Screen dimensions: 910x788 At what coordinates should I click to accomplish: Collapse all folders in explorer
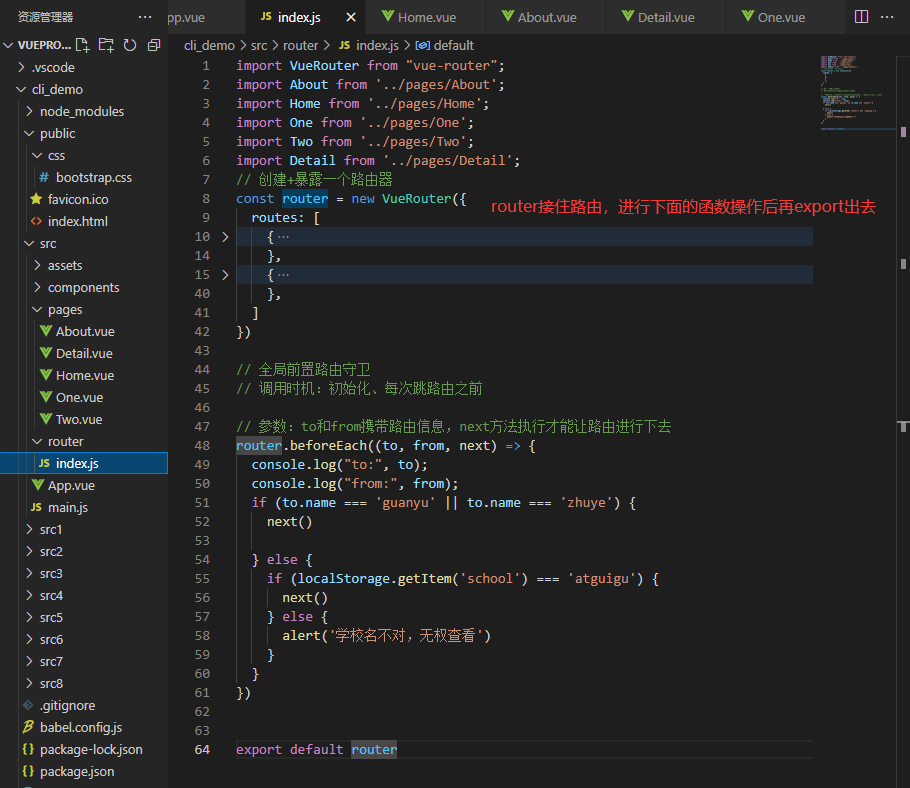(x=154, y=45)
